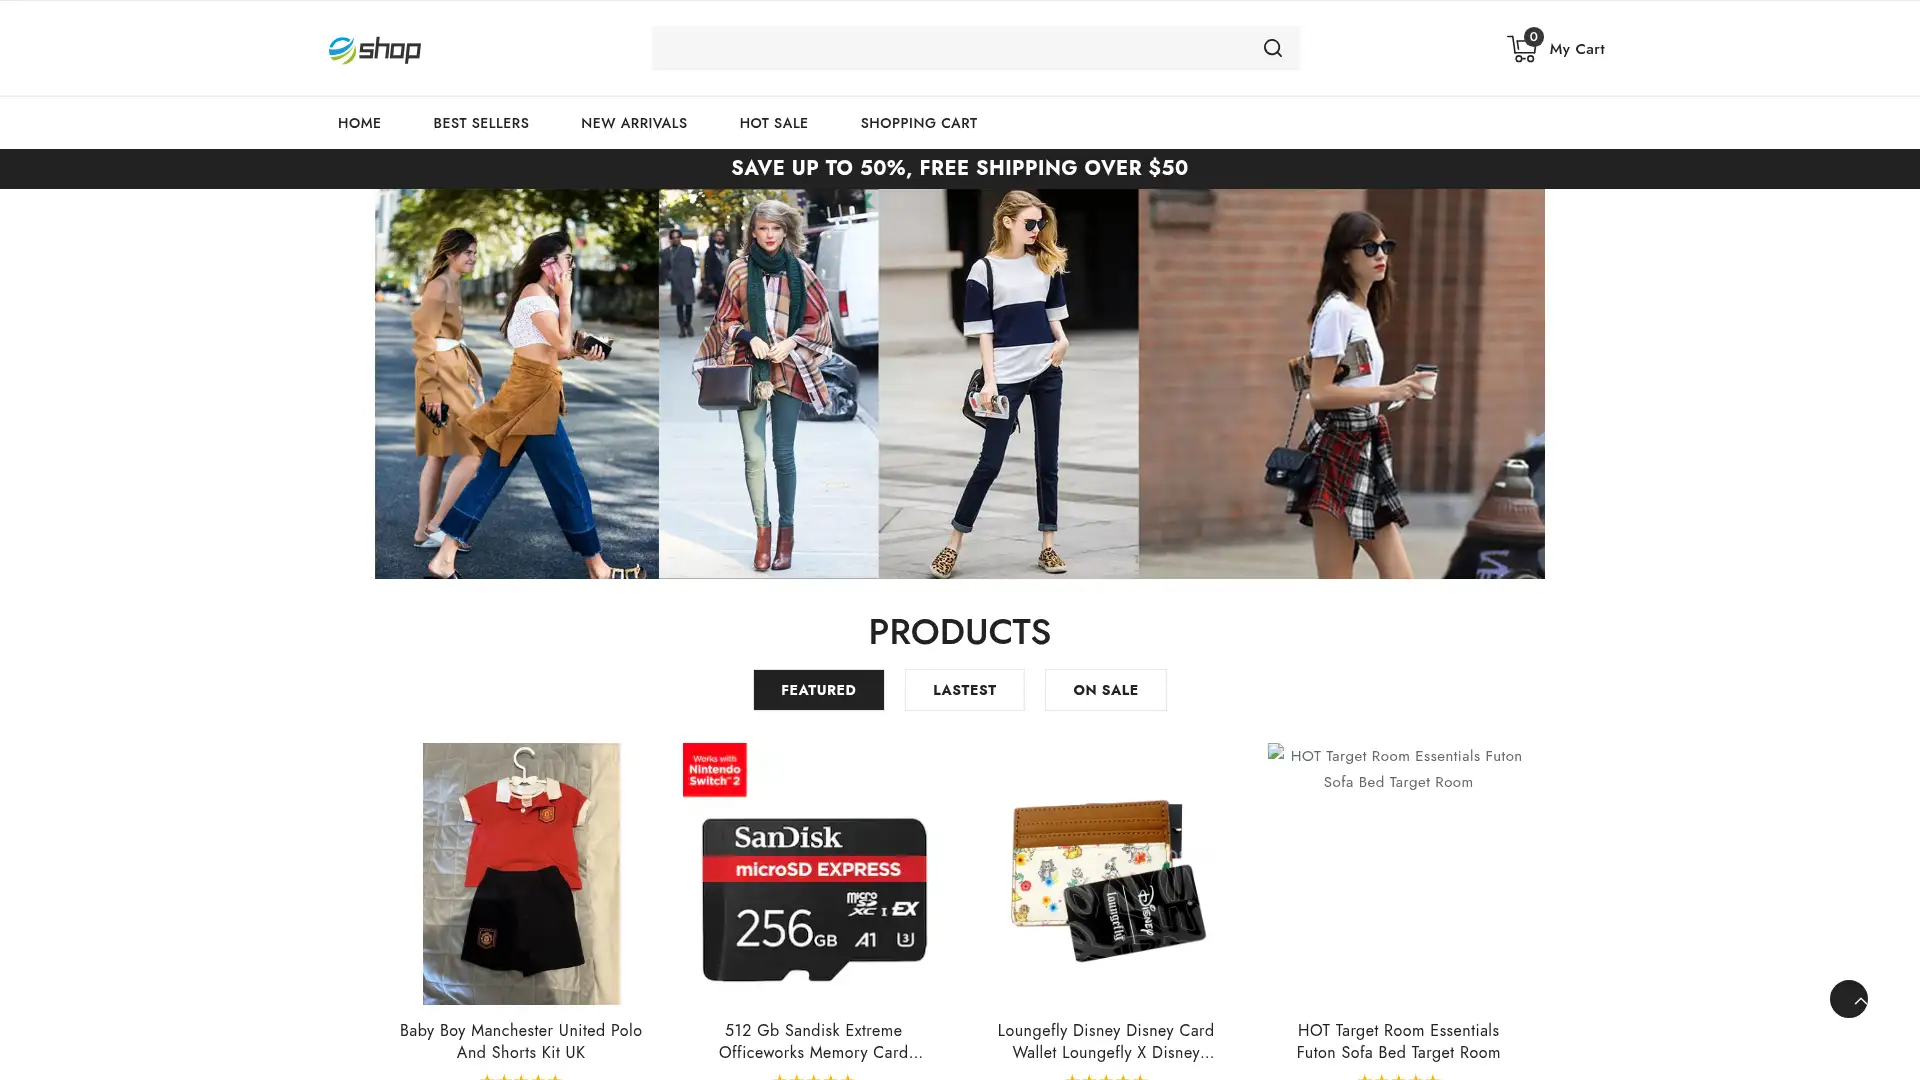
Task: Click the SanDisk microSD card thumbnail
Action: [813, 895]
